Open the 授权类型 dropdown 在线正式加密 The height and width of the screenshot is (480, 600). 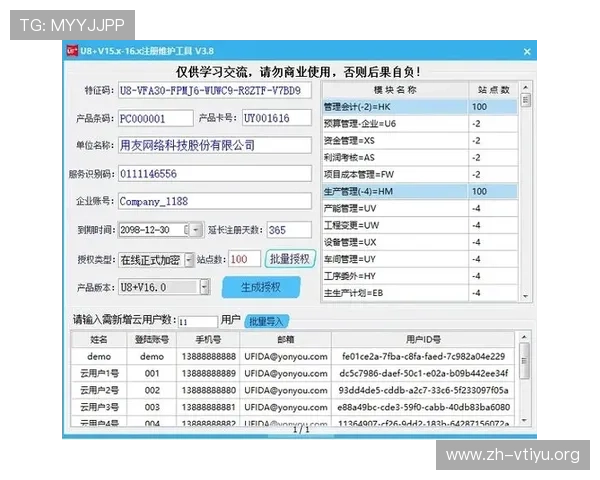[x=189, y=260]
